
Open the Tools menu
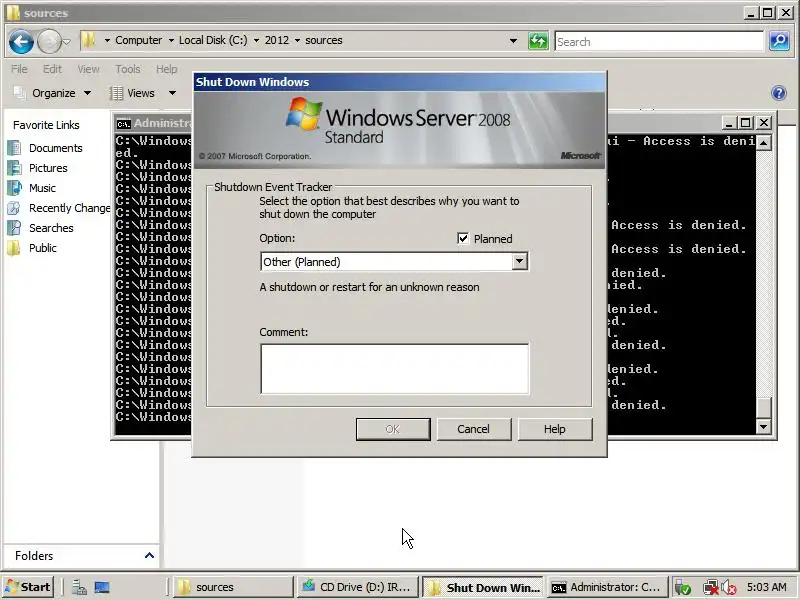[x=128, y=69]
